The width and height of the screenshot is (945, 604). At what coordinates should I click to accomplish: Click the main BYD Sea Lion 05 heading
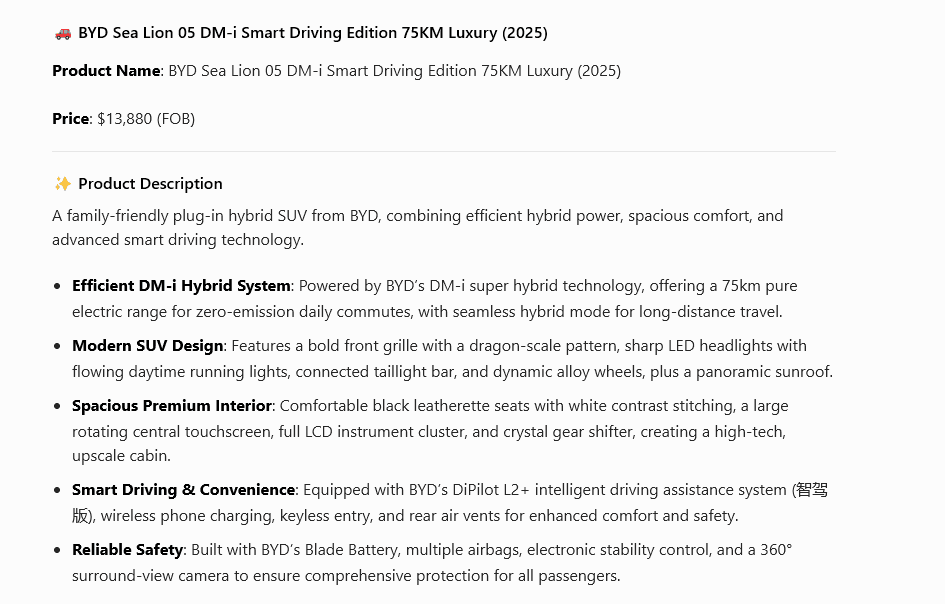coord(313,33)
